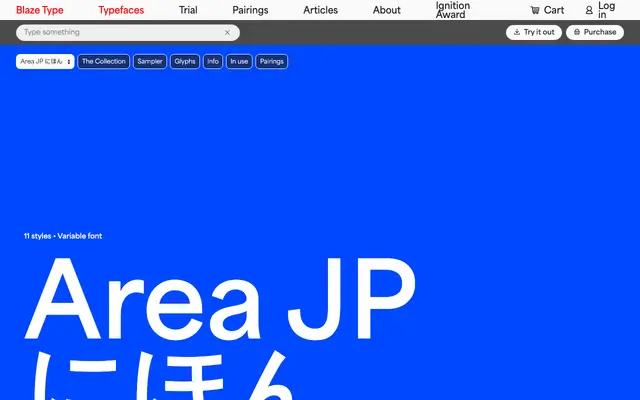Jump to The Collection section
The image size is (640, 400).
(x=104, y=62)
